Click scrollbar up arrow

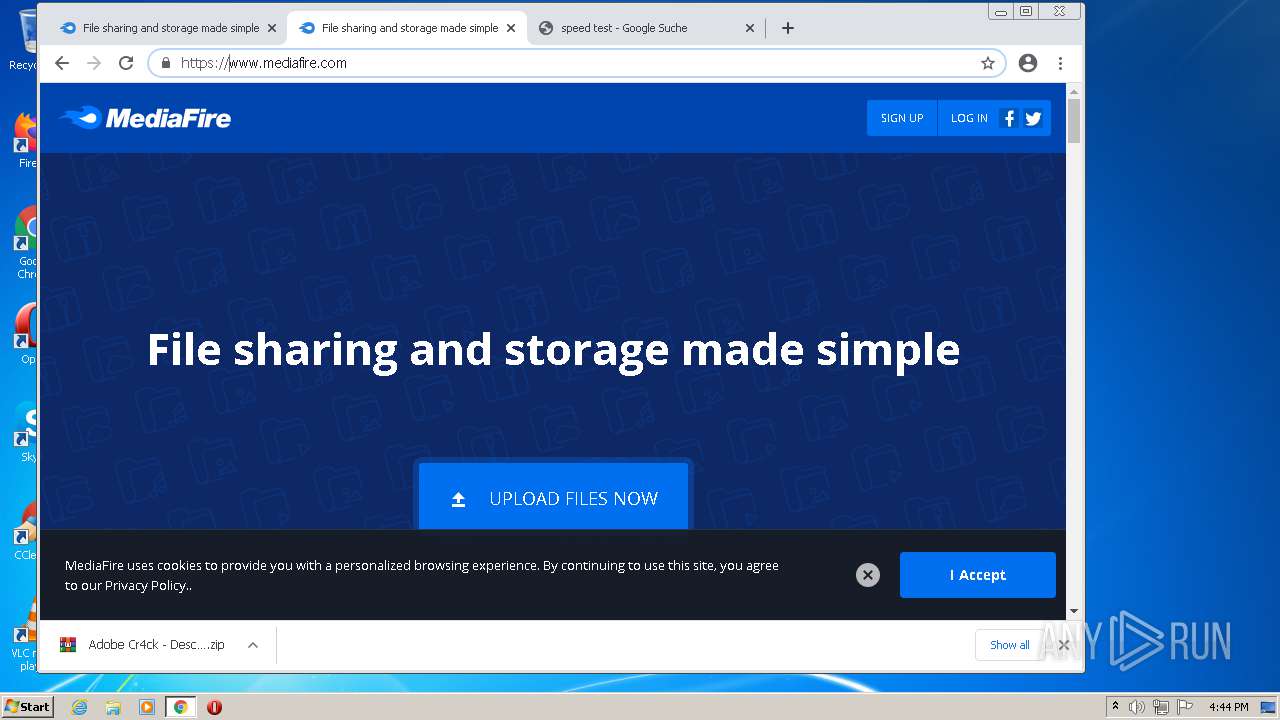[x=1074, y=91]
